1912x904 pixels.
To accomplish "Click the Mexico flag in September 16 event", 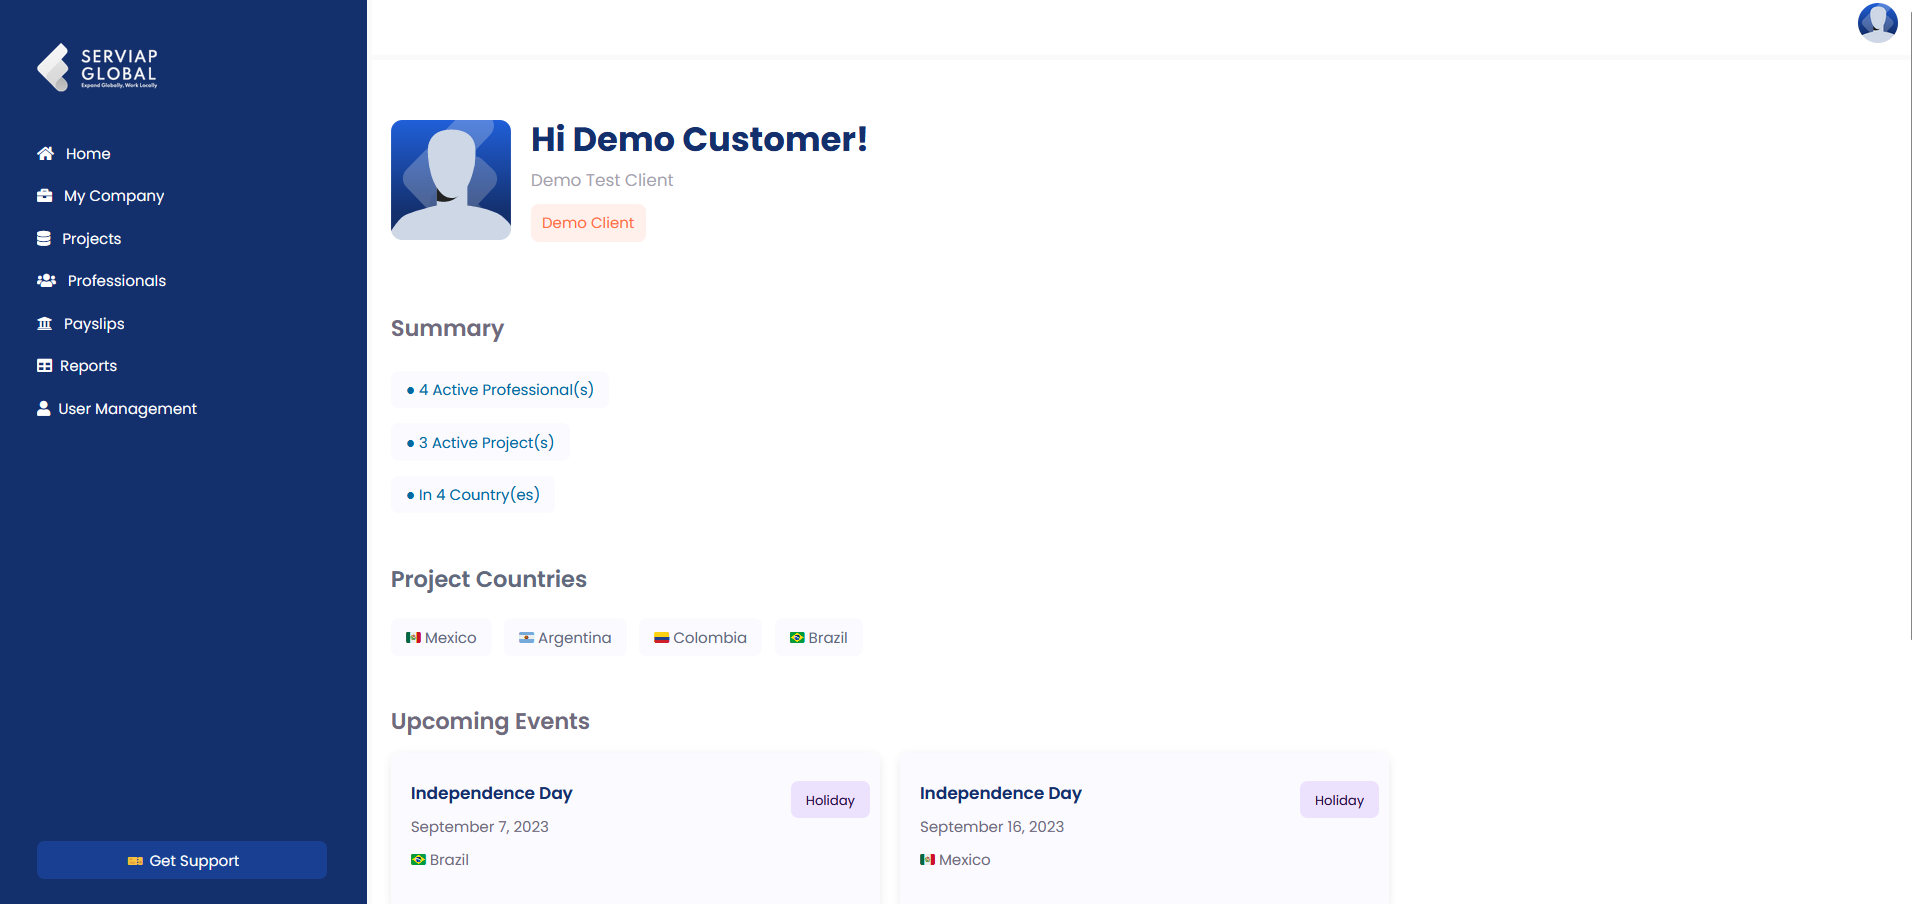I will pos(927,860).
